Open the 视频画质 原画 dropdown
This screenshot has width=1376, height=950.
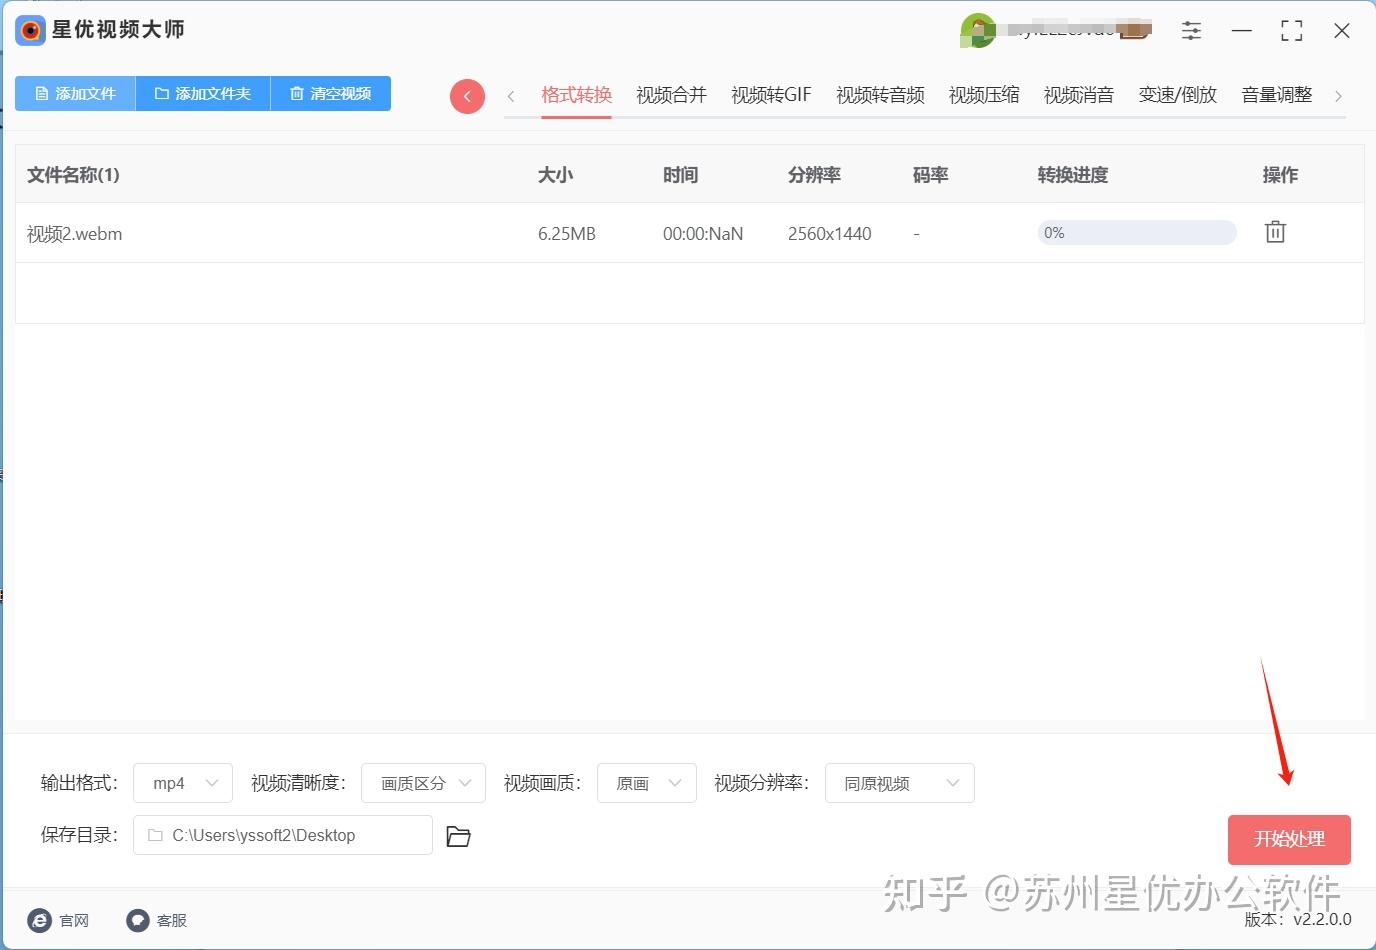coord(646,783)
